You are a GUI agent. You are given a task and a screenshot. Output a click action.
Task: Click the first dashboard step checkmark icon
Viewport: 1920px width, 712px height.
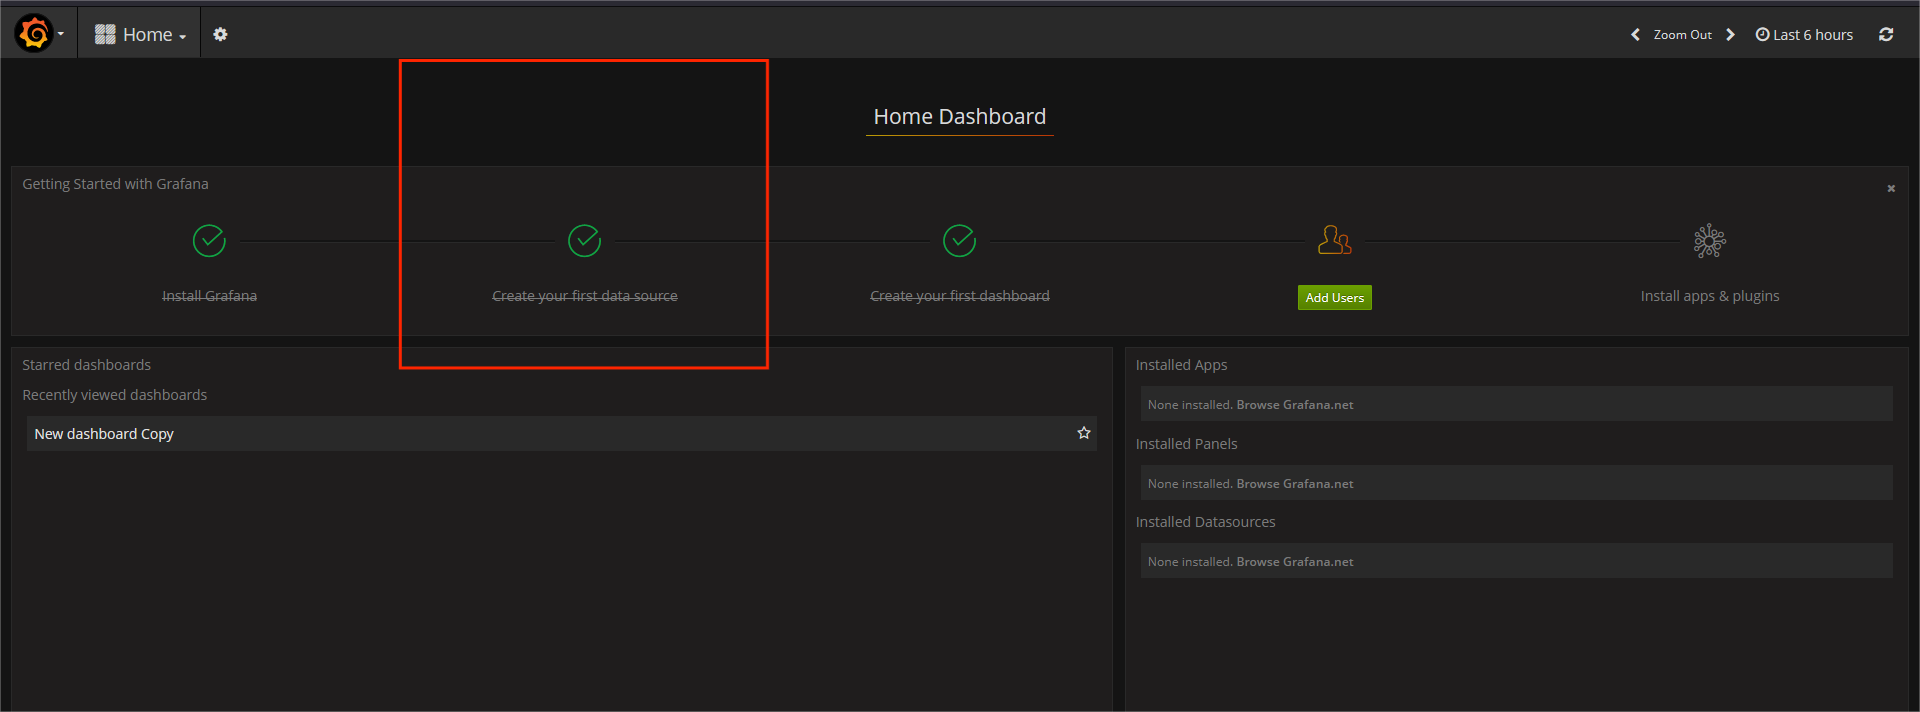pos(960,241)
